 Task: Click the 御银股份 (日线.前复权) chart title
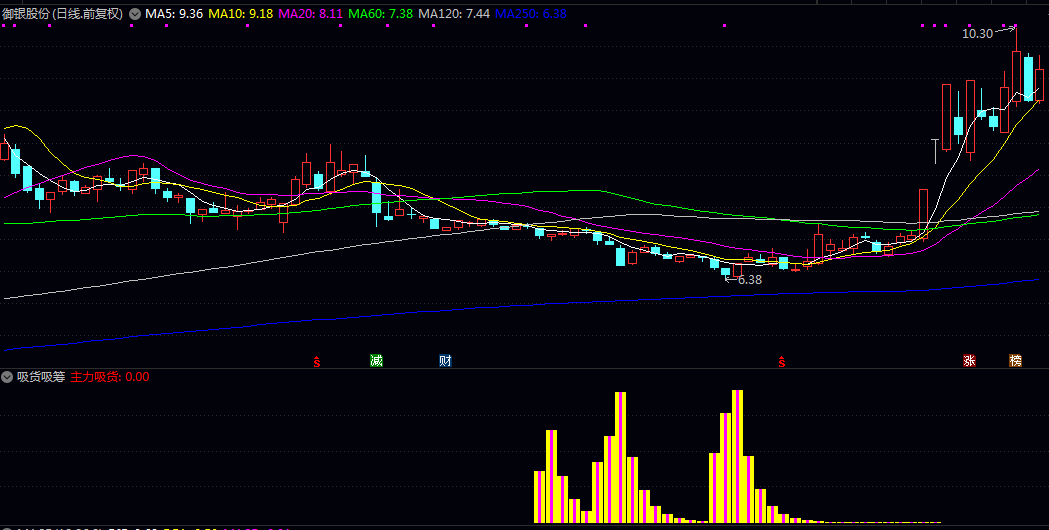[x=63, y=14]
